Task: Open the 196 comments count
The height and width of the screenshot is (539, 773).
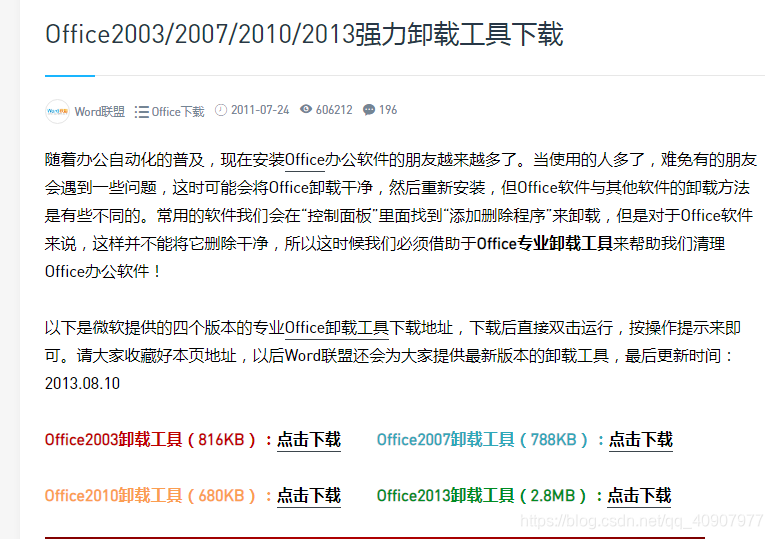Action: [x=388, y=110]
